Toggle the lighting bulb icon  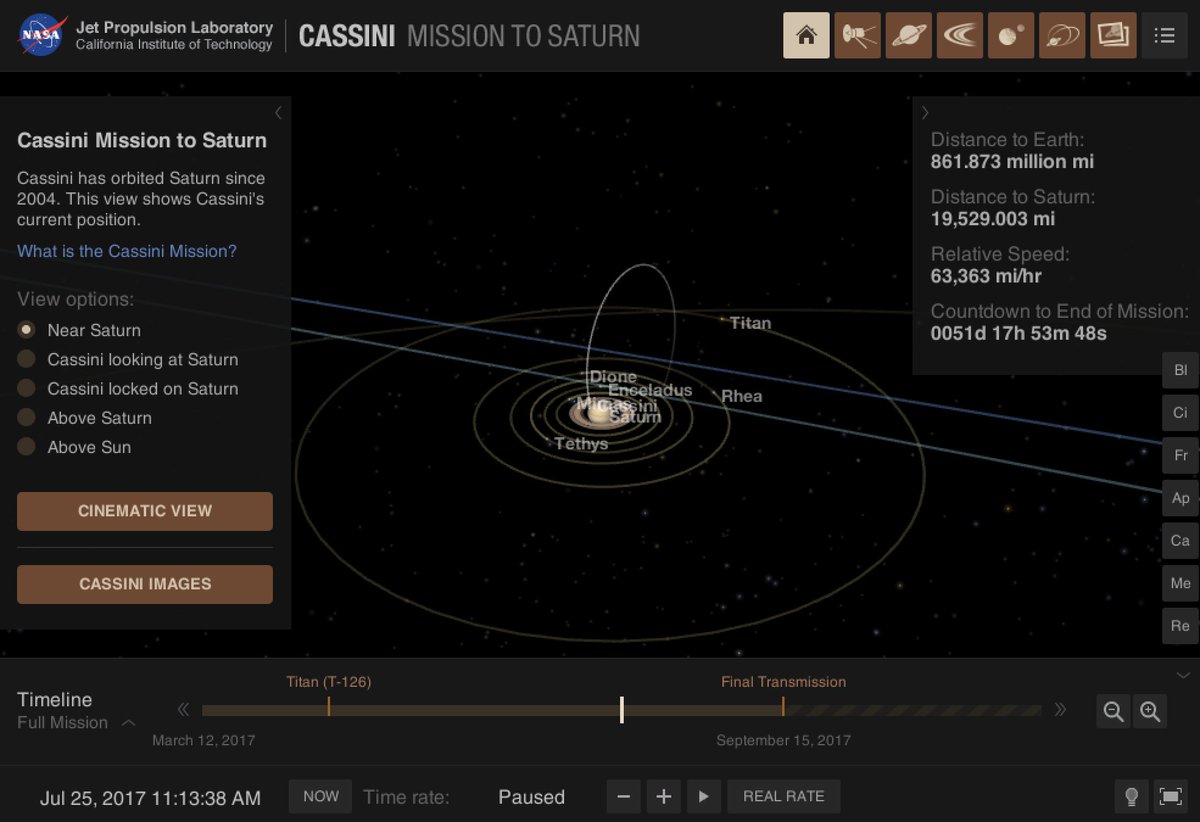point(1131,796)
